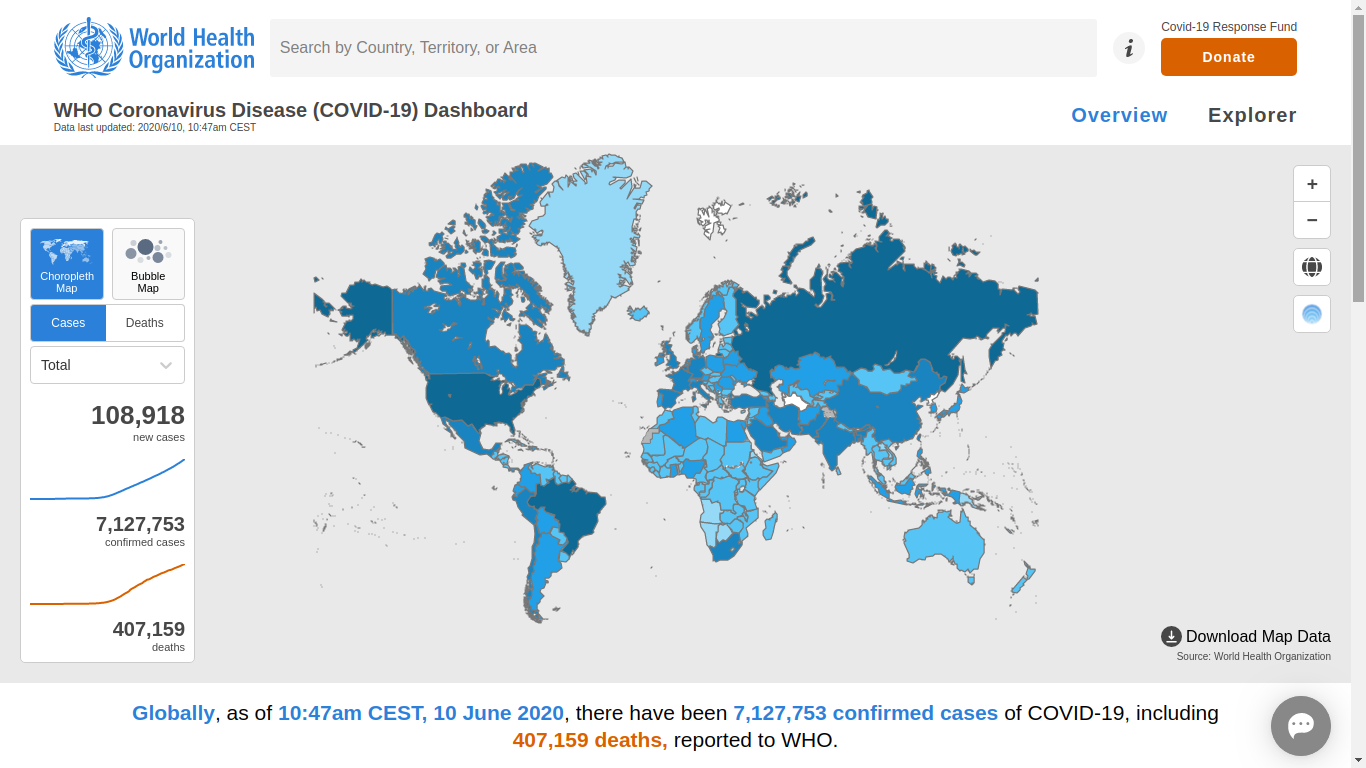Click the 7,127,753 confirmed cases summary text
The height and width of the screenshot is (768, 1366).
(866, 713)
